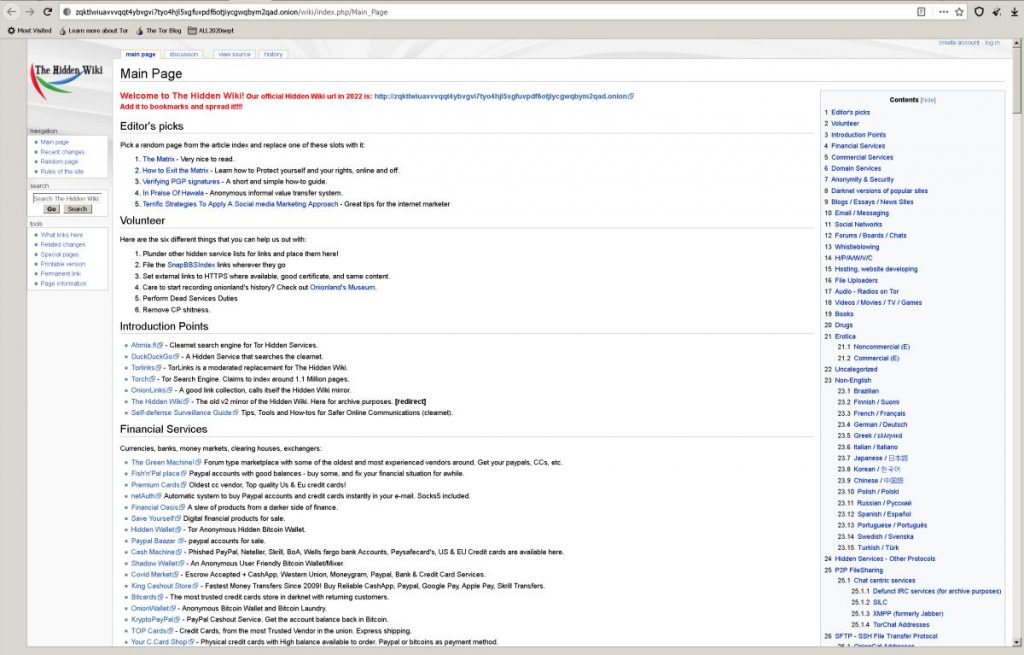Jump to Editor's picks in Contents
1024x655 pixels.
(850, 112)
